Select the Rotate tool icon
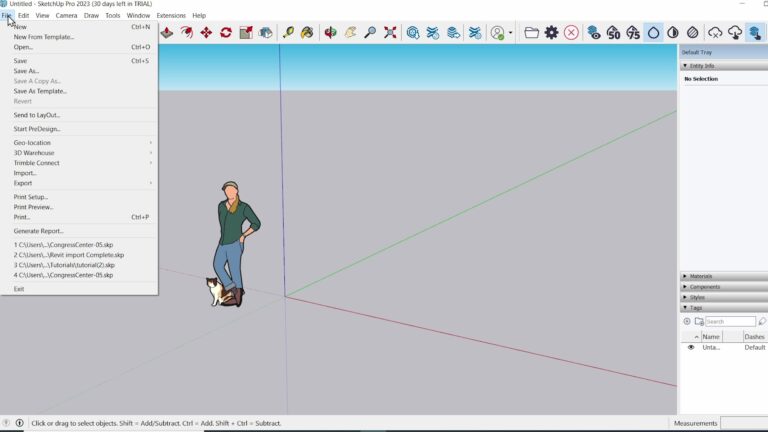This screenshot has width=768, height=432. 226,33
